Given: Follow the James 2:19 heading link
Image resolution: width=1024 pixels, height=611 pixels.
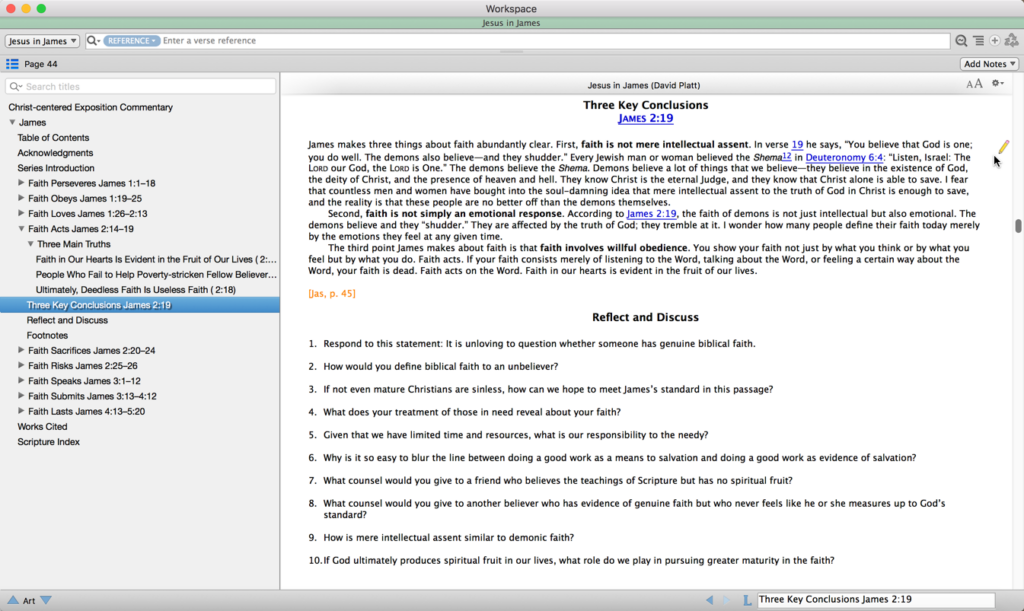Looking at the screenshot, I should click(x=645, y=118).
